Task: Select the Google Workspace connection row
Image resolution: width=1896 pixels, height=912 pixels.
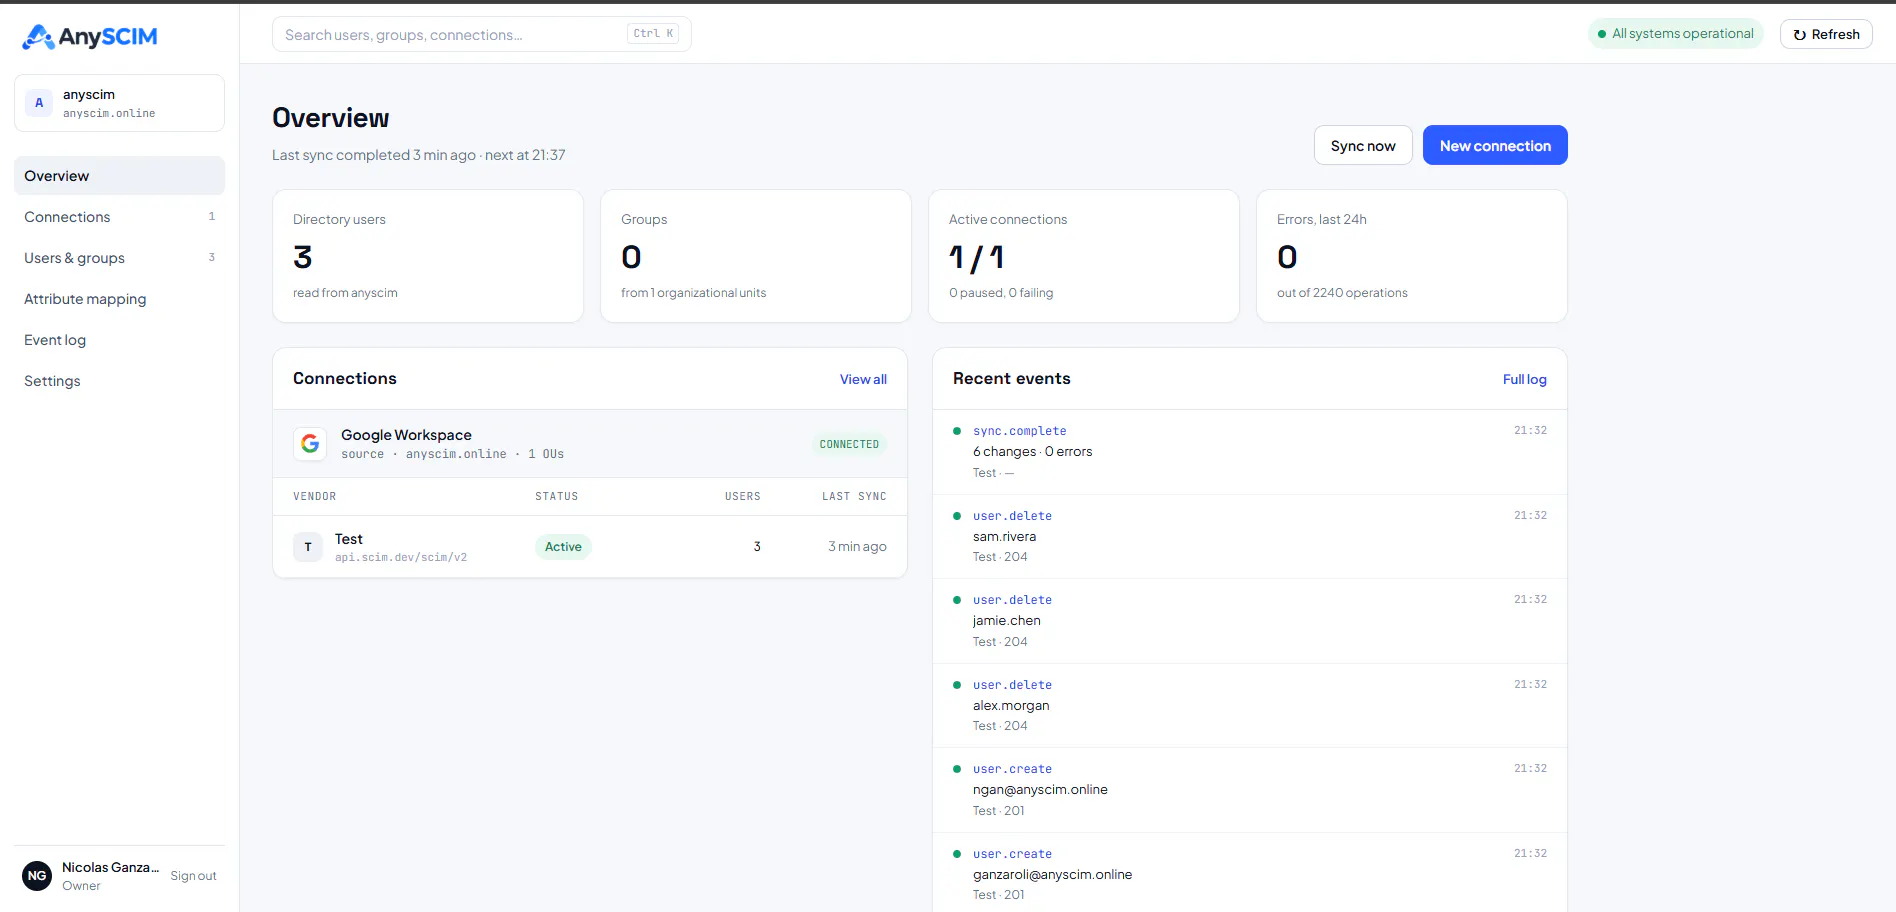Action: (590, 444)
